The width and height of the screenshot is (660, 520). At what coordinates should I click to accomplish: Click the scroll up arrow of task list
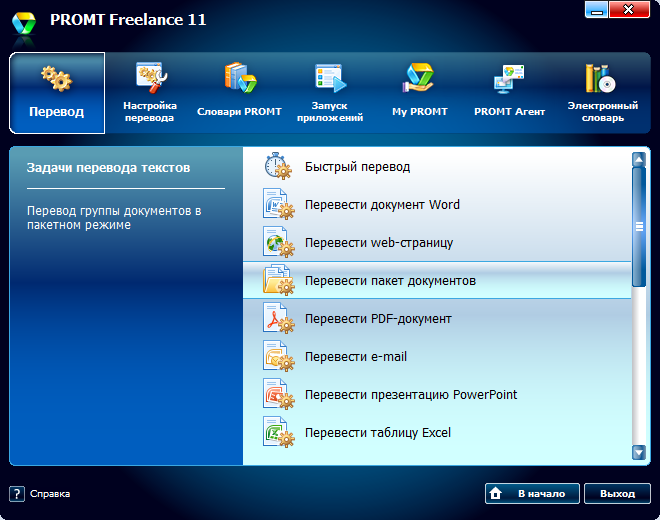coord(639,159)
